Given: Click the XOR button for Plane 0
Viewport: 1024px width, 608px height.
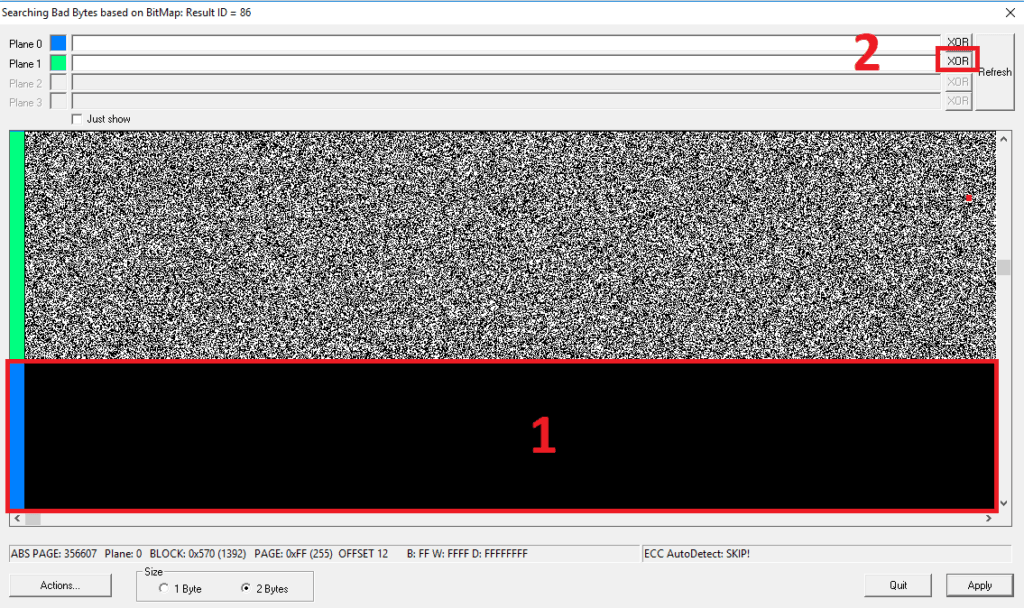Looking at the screenshot, I should pyautogui.click(x=958, y=41).
